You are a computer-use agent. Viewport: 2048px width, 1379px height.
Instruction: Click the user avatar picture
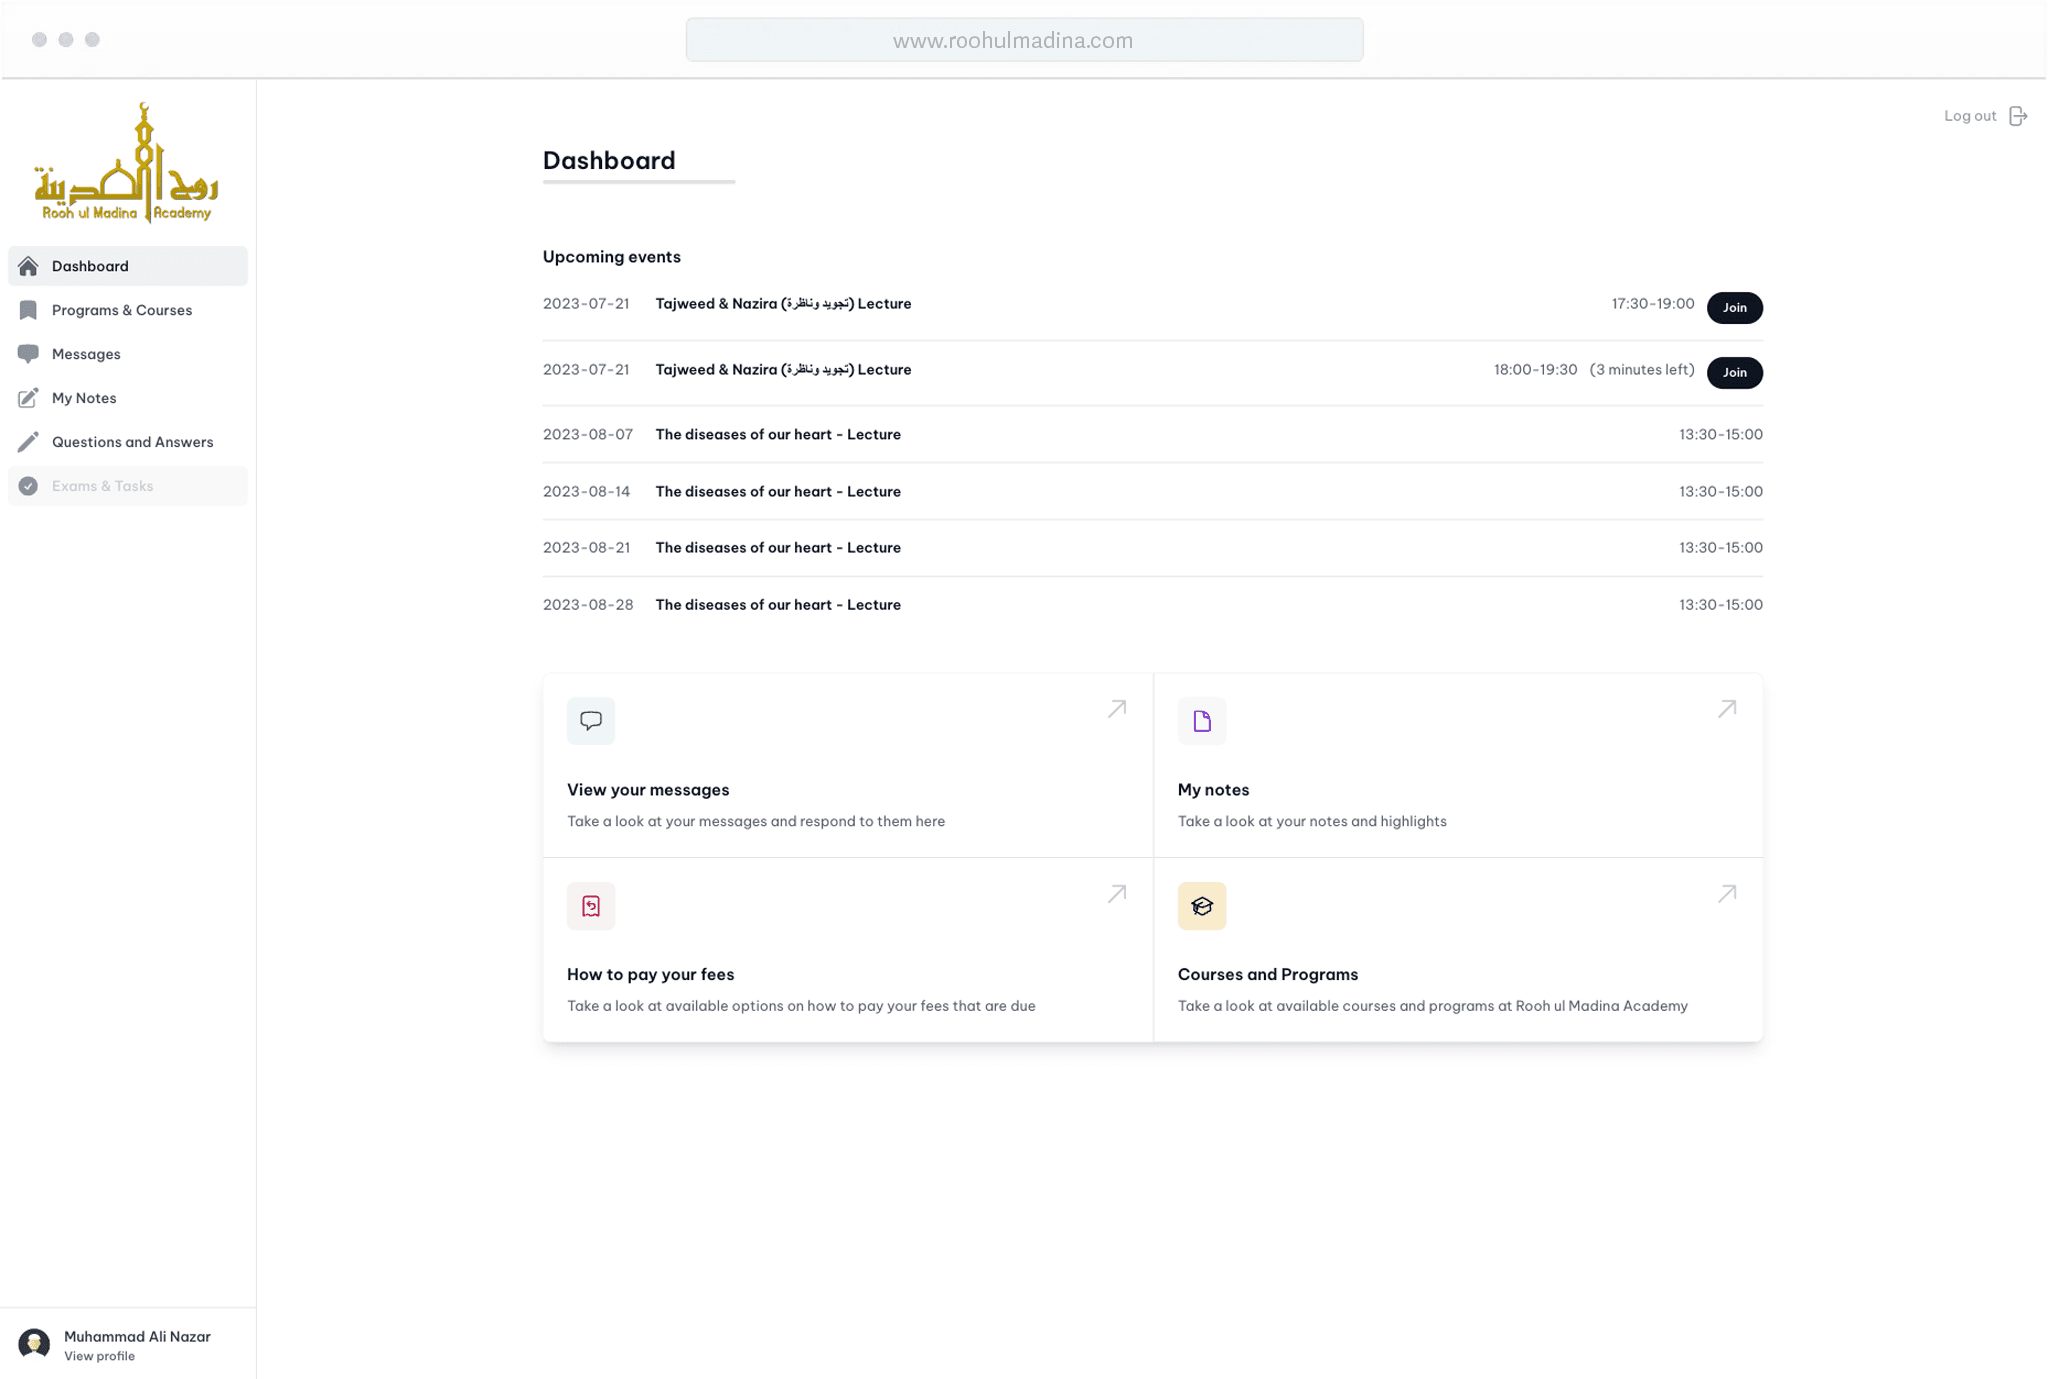coord(34,1343)
